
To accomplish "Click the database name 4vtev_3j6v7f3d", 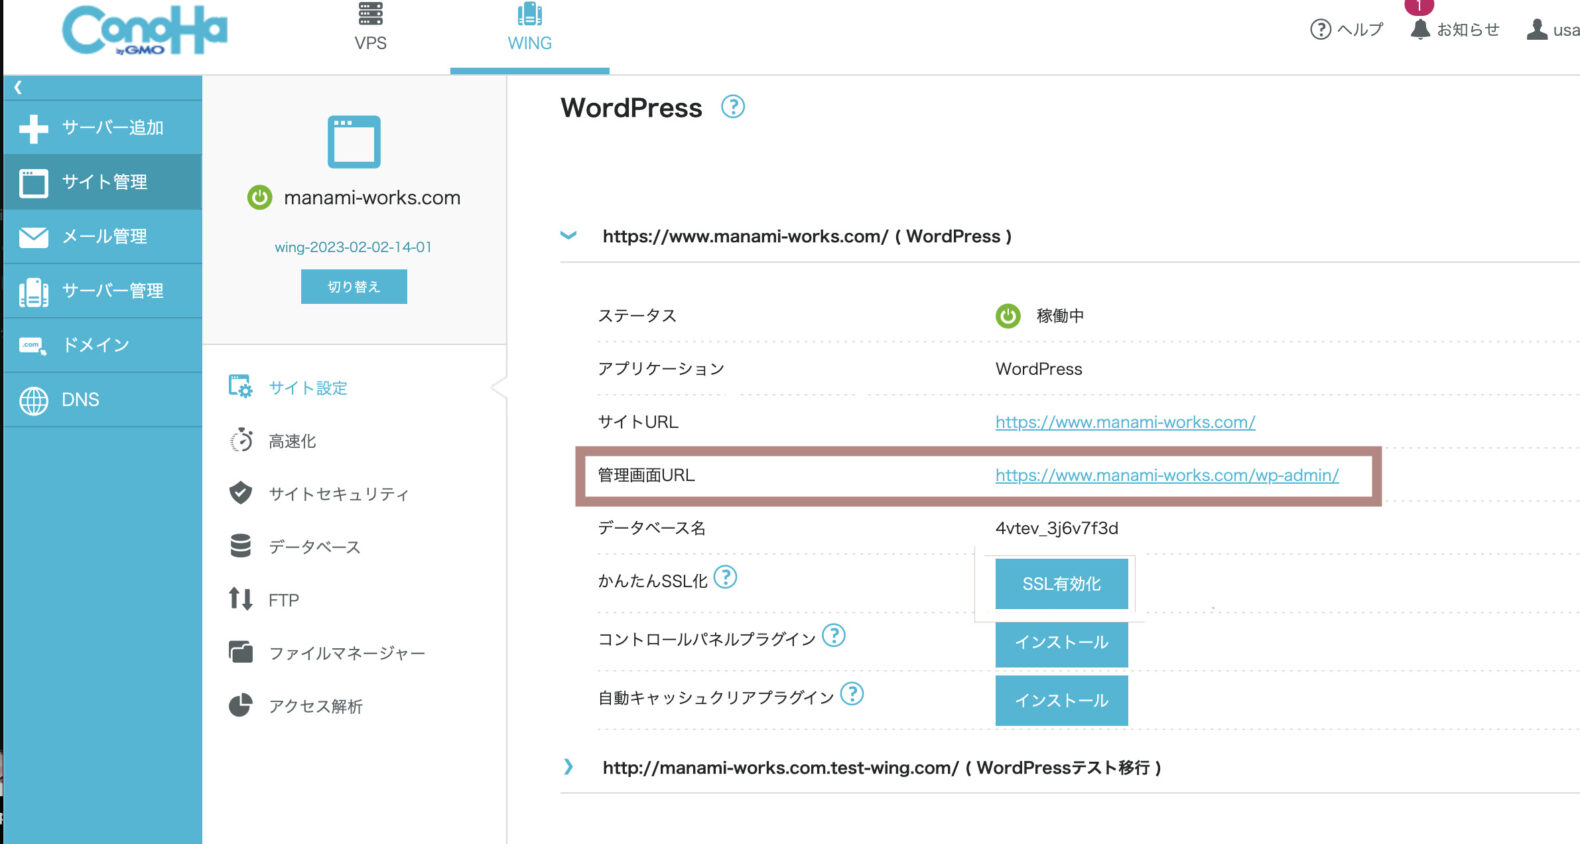I will pos(1057,528).
